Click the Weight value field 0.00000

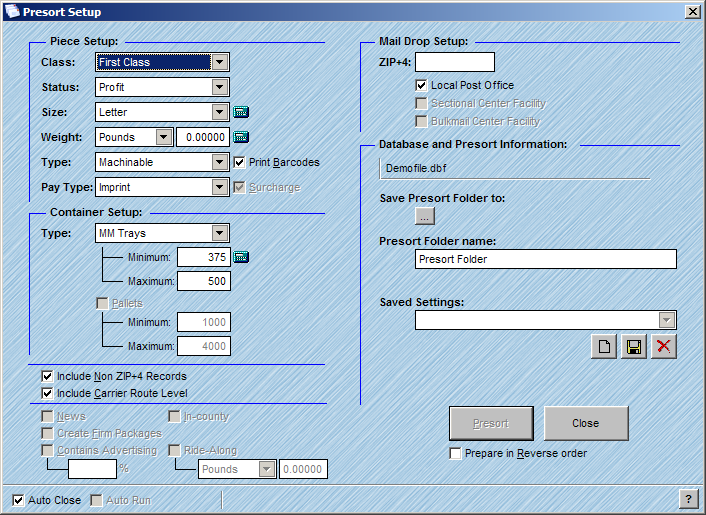coord(203,137)
